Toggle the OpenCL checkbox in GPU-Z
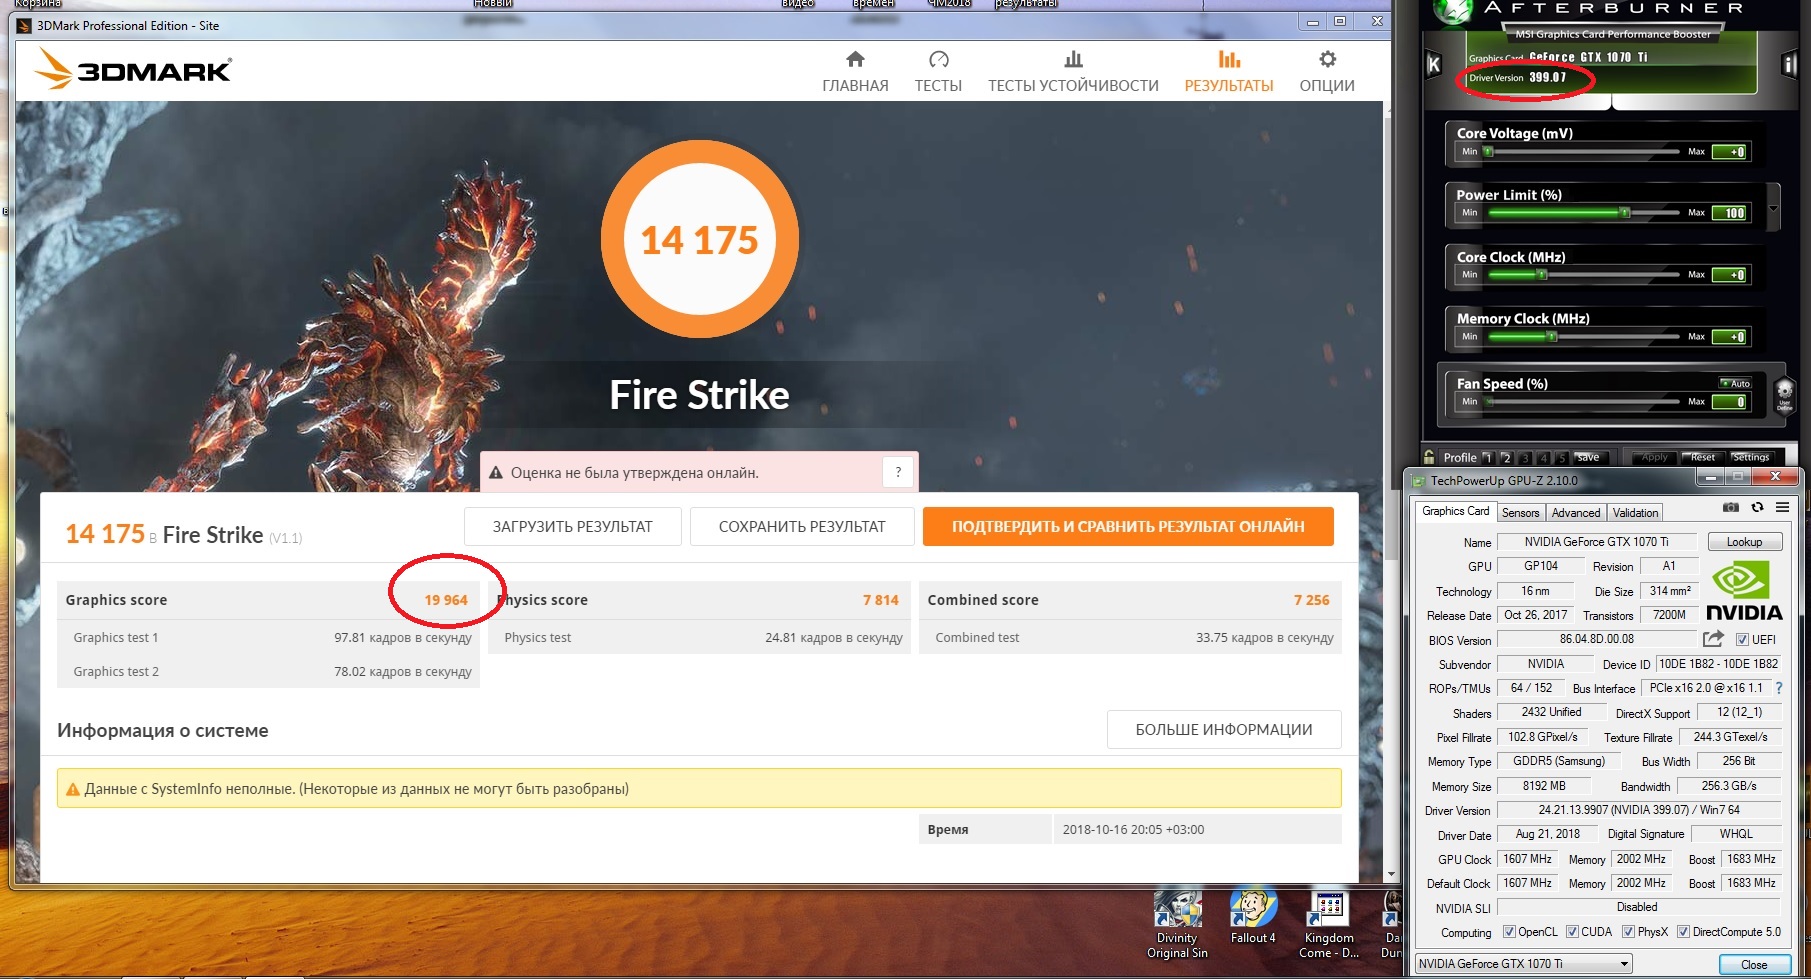Viewport: 1811px width, 979px height. (1509, 932)
